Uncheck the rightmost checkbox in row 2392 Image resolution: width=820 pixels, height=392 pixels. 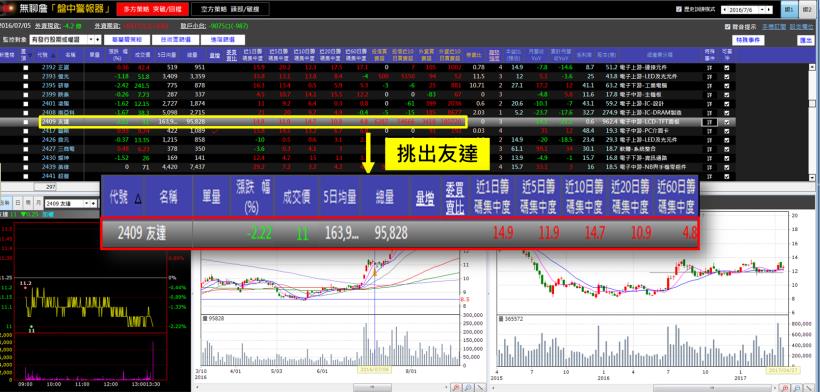pyautogui.click(x=727, y=67)
